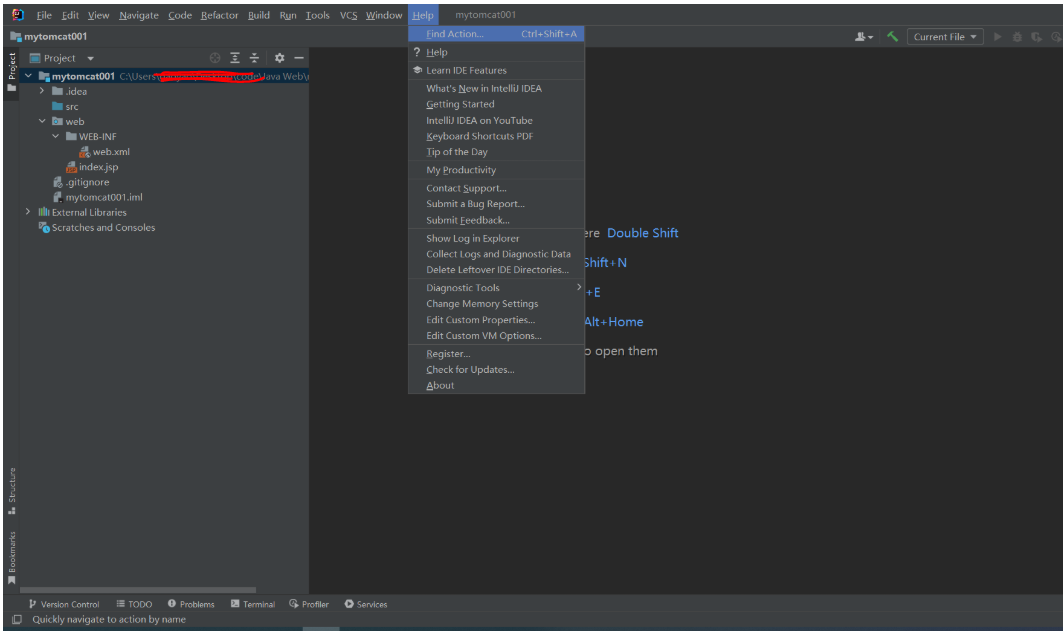Screen dimensions: 1063x631
Task: Click Project panel horizontal scrollbar
Action: coord(138,590)
